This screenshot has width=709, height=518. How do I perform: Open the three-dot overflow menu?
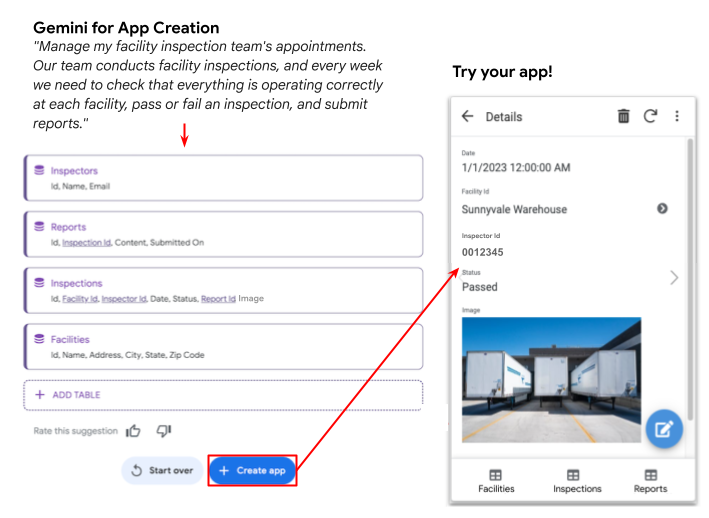(x=677, y=116)
